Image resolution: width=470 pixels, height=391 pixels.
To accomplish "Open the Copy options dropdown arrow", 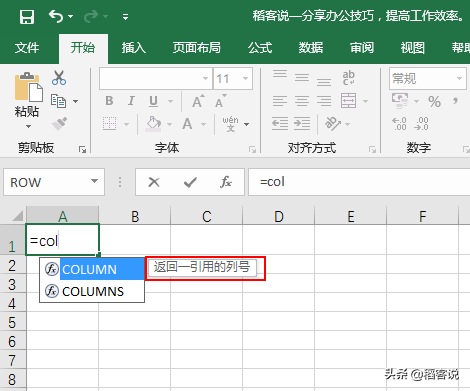I will click(x=76, y=101).
